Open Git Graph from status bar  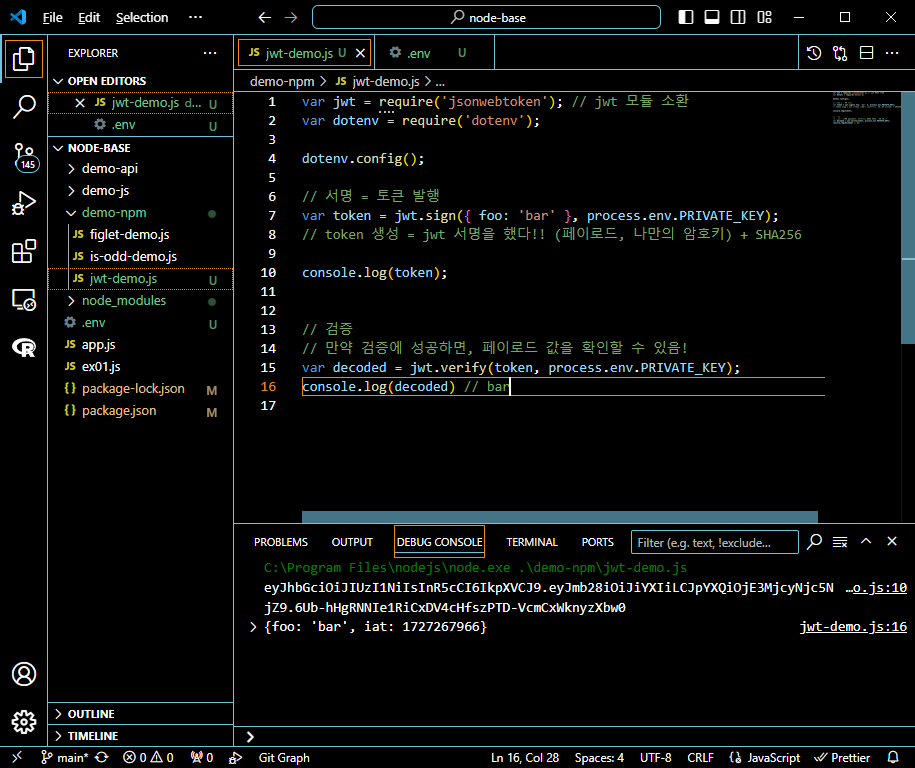coord(284,757)
